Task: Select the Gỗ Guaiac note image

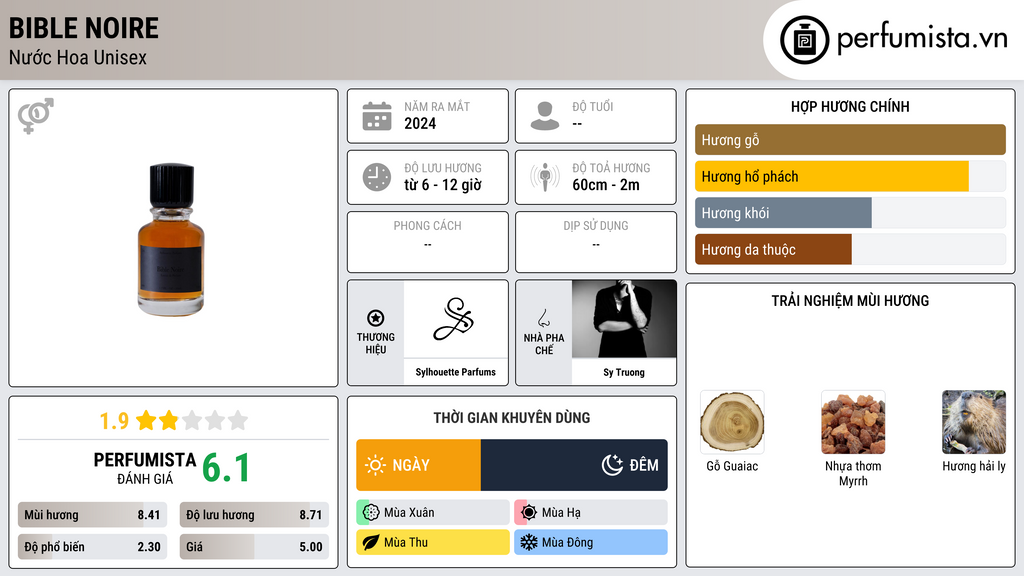Action: 732,423
